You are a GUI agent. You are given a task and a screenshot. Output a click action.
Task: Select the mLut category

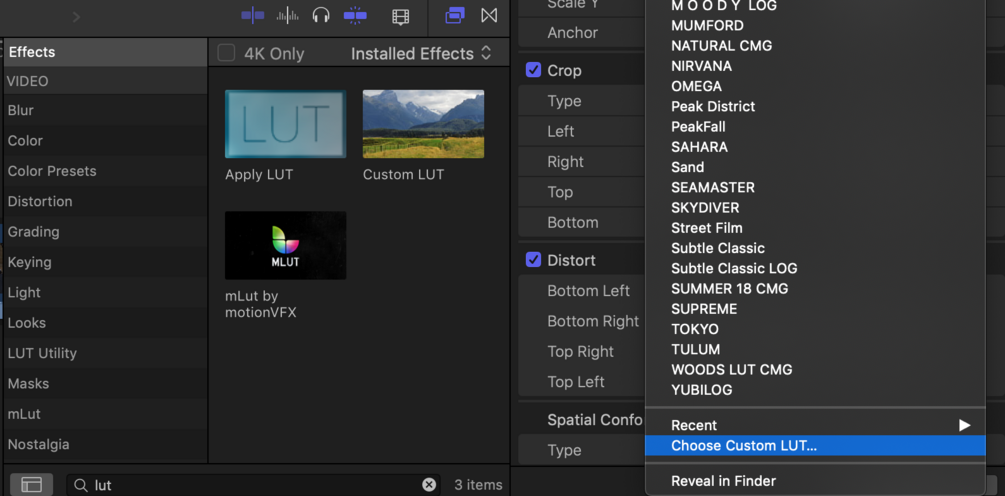point(105,414)
